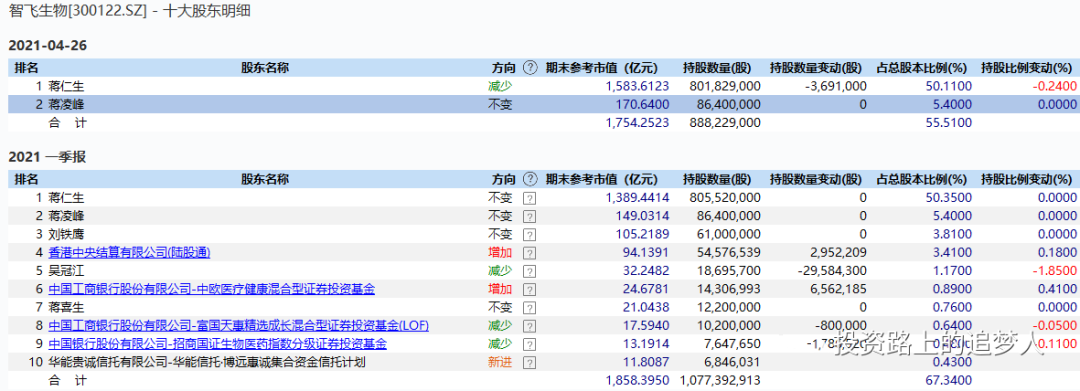Click the question icon in 吴冠江 row
Image resolution: width=1080 pixels, height=391 pixels.
pos(529,271)
